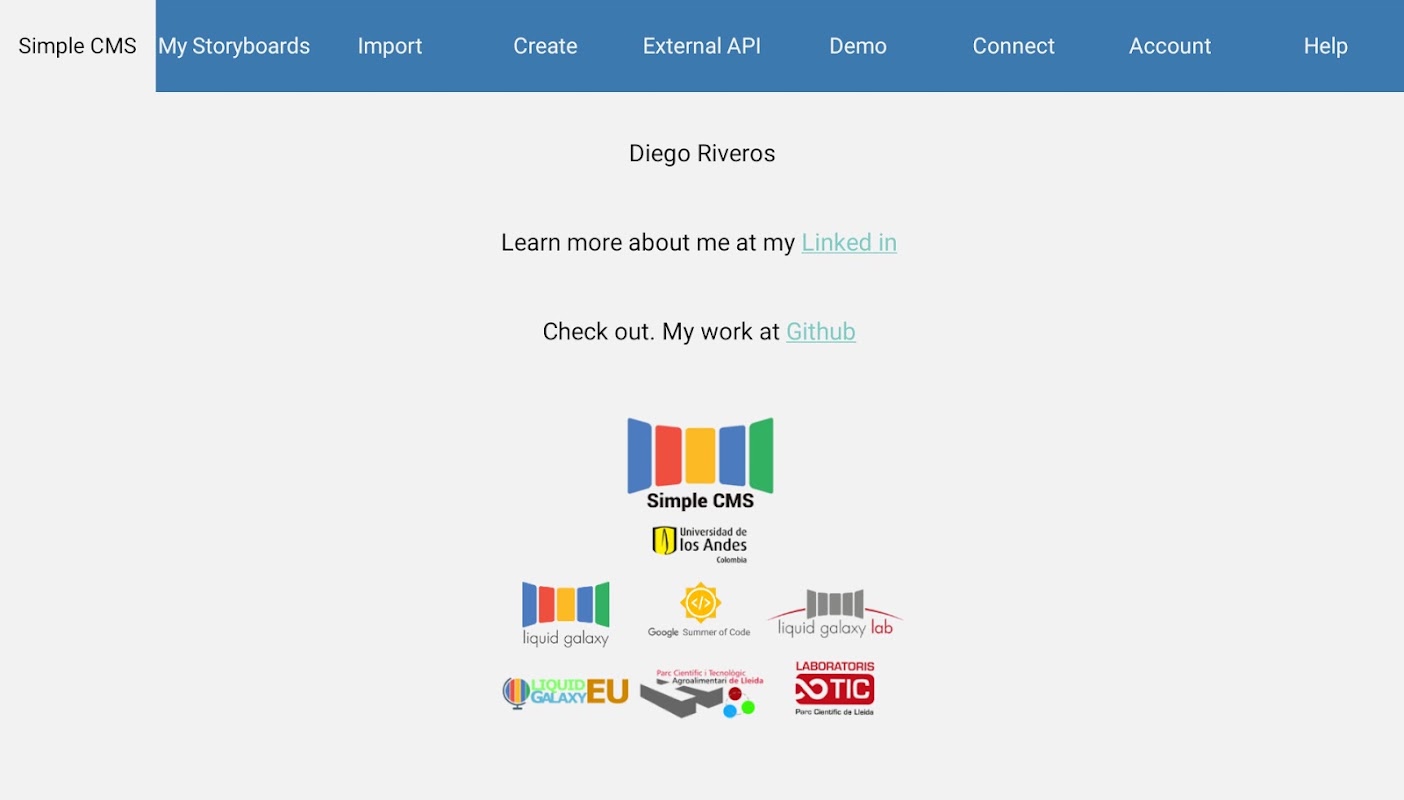Click the gray liquid galaxy lab logo
This screenshot has width=1404, height=800.
(x=835, y=613)
